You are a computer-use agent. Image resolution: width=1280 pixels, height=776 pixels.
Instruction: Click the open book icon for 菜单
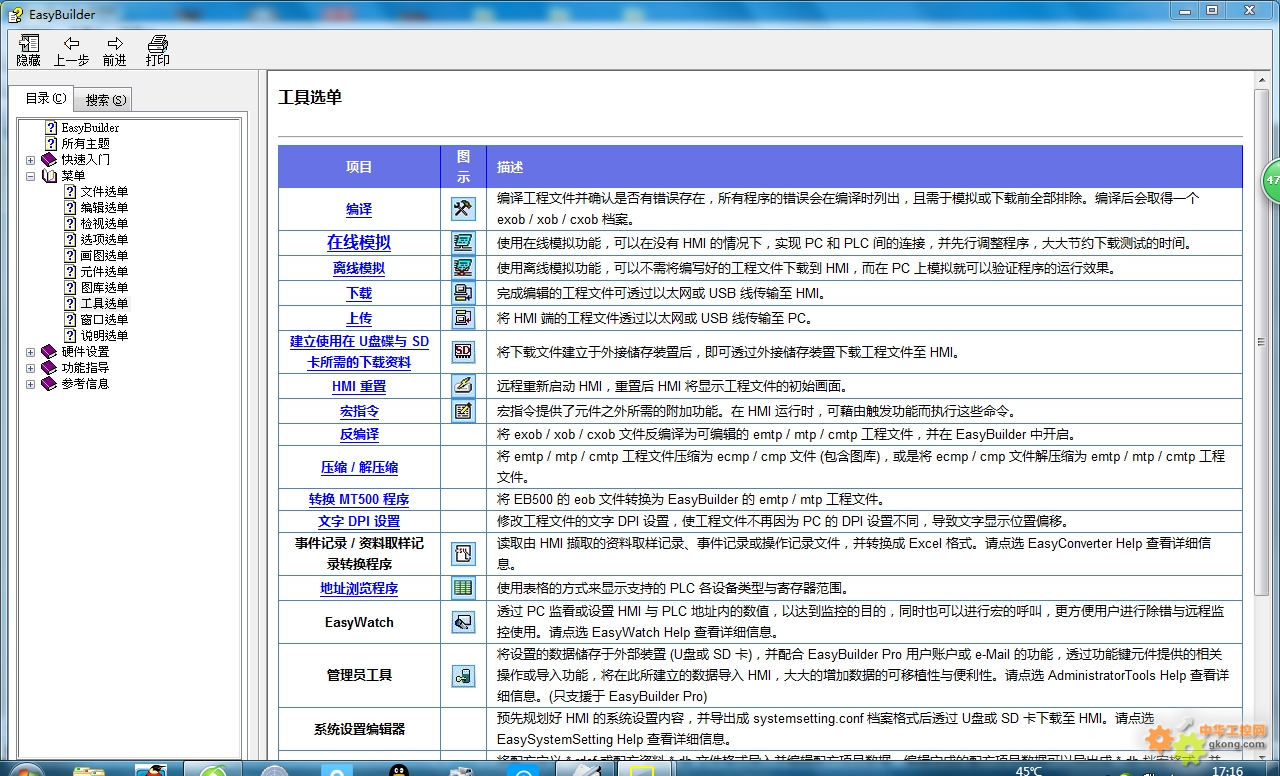coord(49,176)
